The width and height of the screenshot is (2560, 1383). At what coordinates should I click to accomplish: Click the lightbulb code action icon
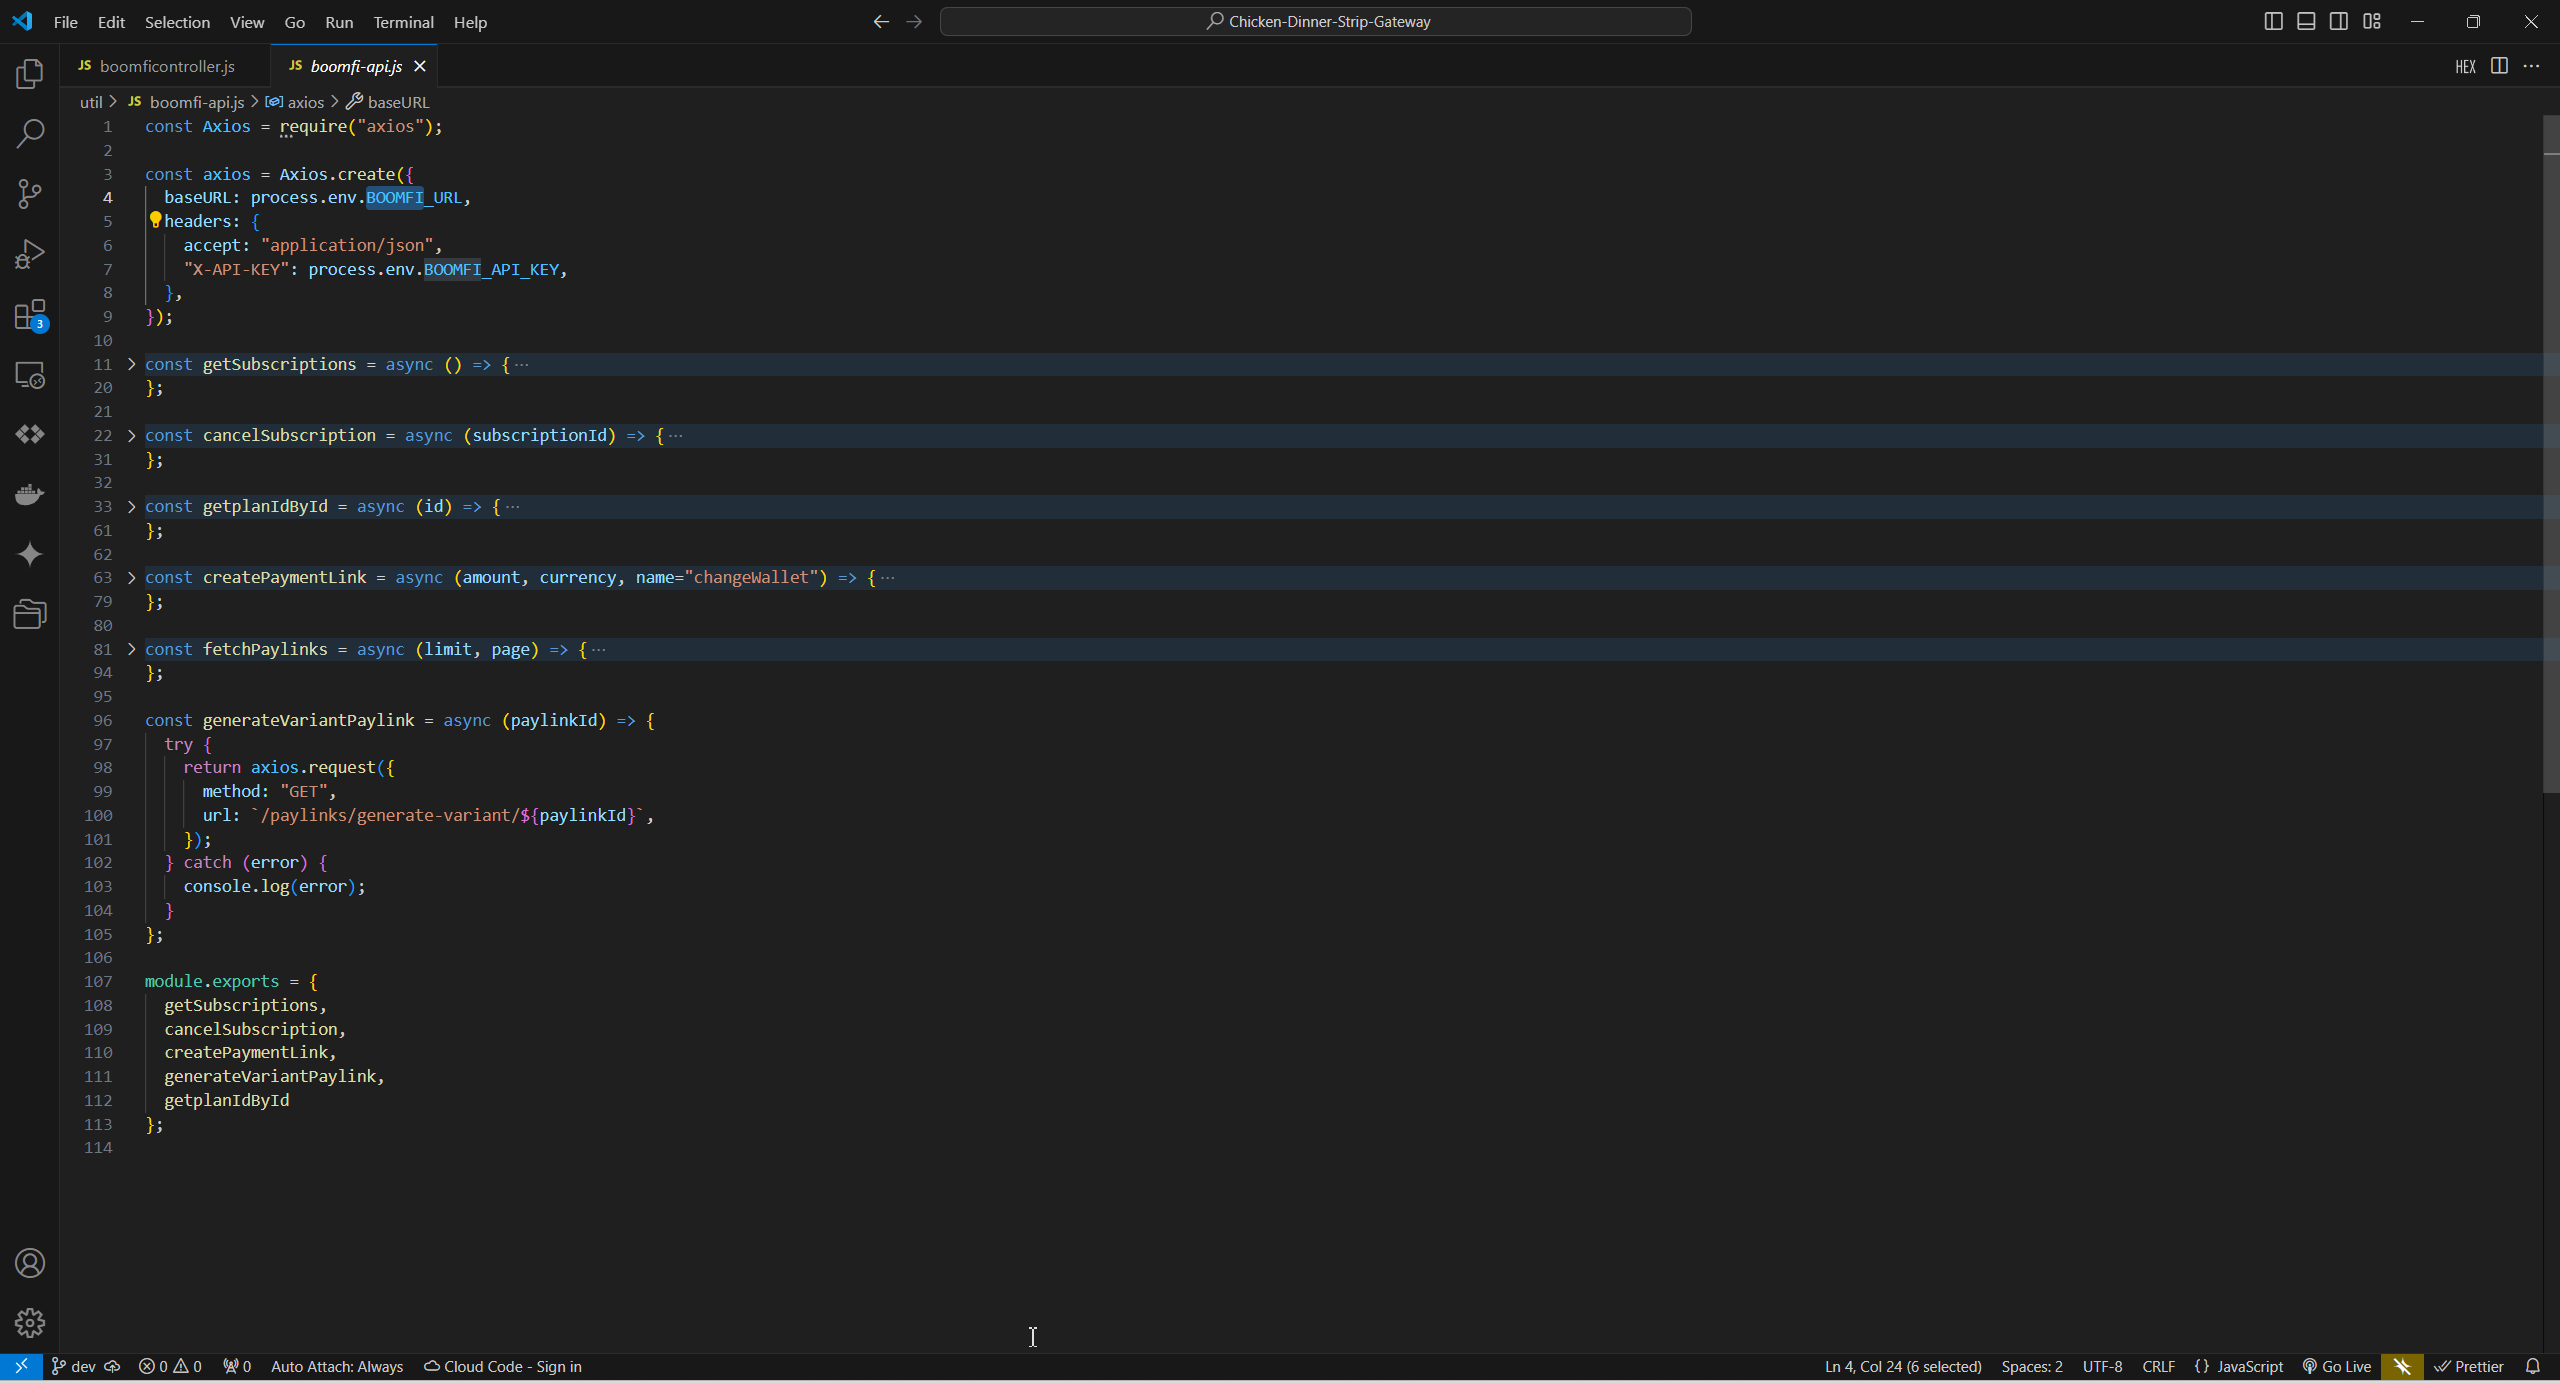(x=155, y=220)
